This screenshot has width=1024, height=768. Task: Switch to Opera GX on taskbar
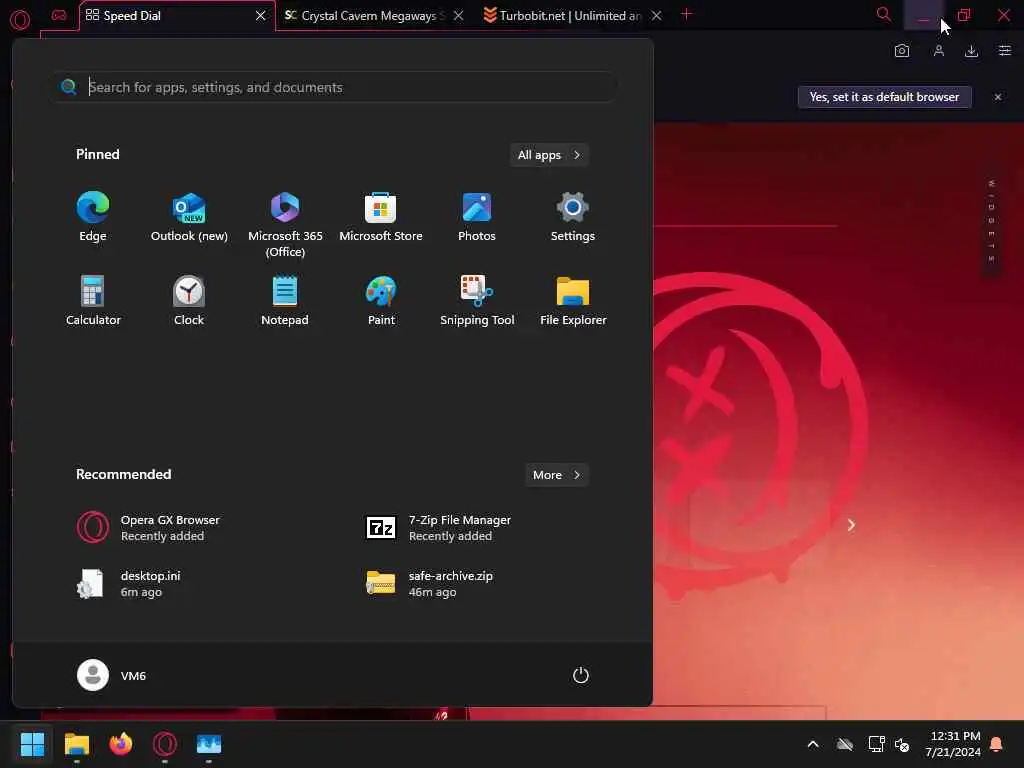165,744
